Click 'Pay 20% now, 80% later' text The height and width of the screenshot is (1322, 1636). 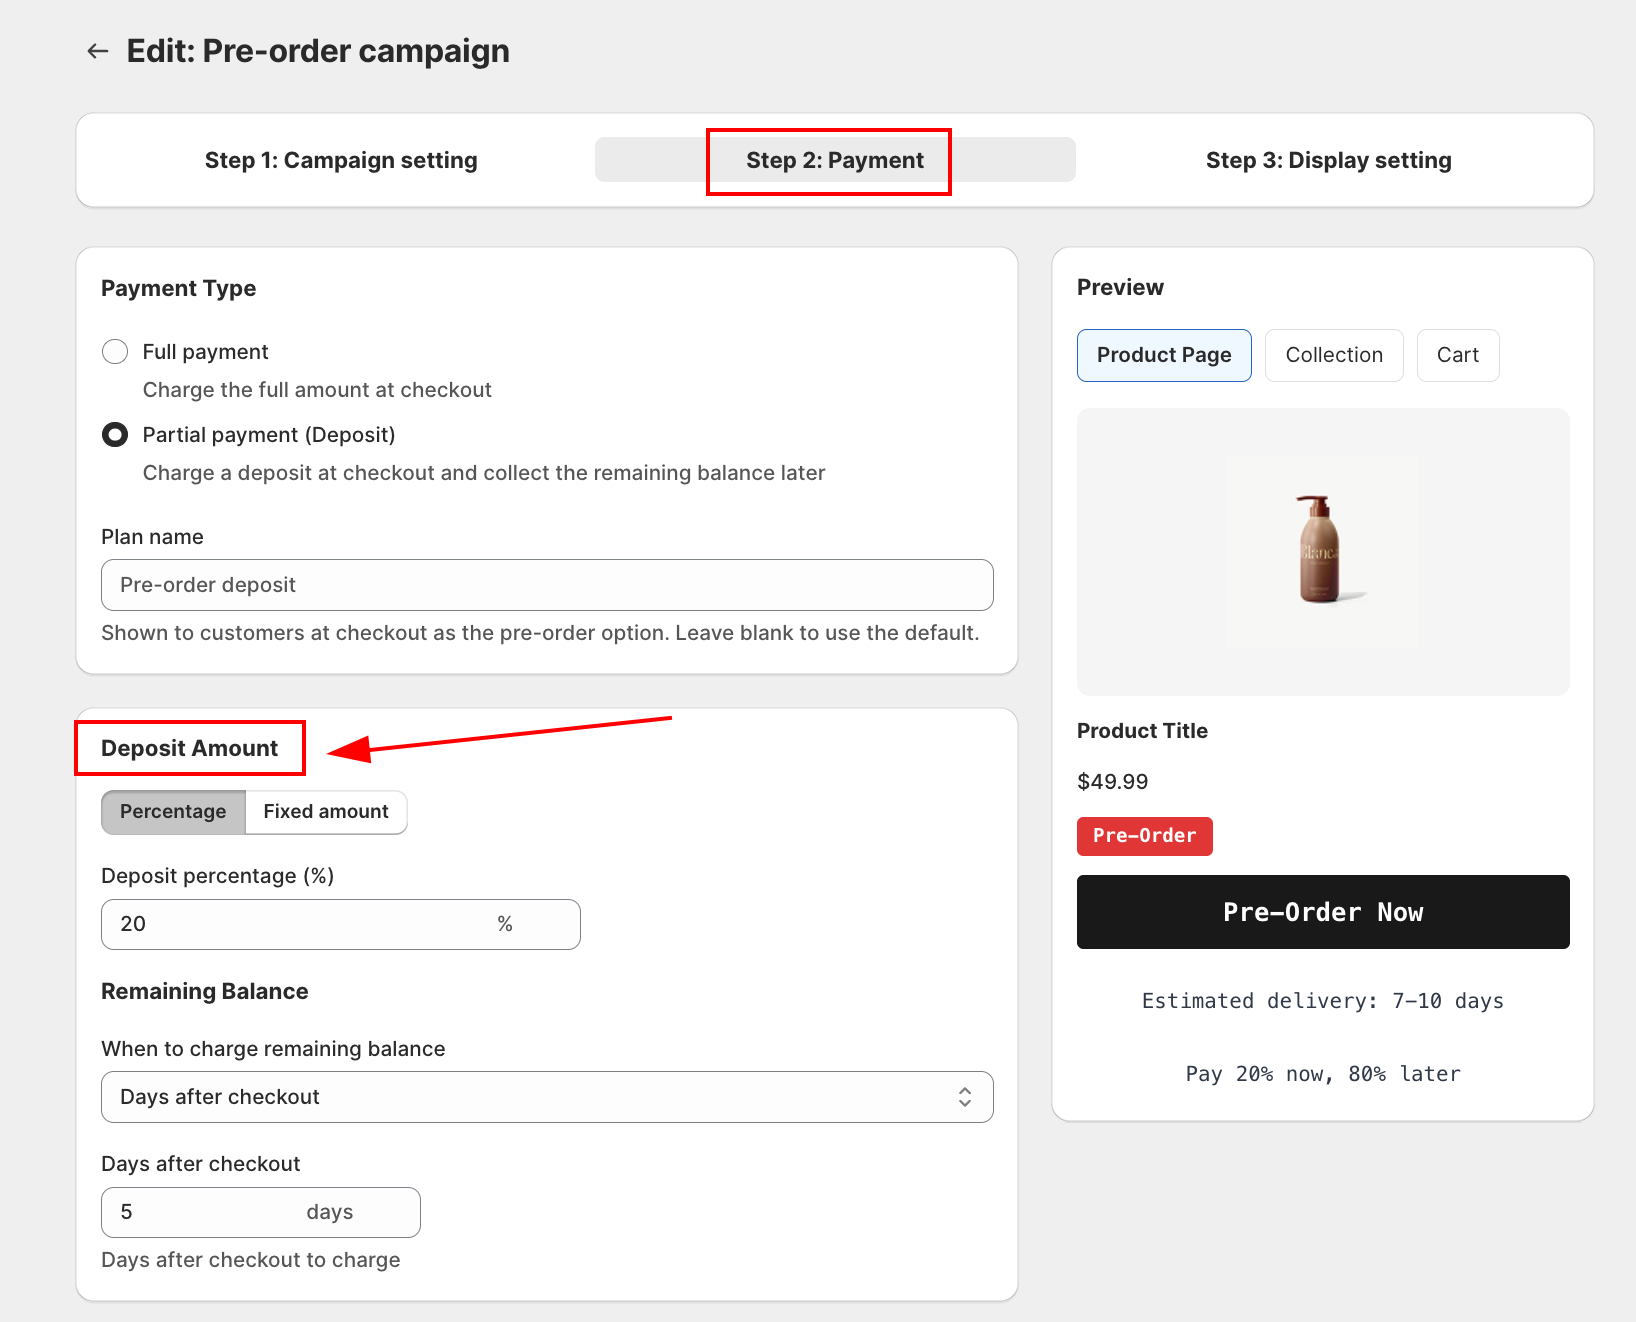[x=1323, y=1074]
